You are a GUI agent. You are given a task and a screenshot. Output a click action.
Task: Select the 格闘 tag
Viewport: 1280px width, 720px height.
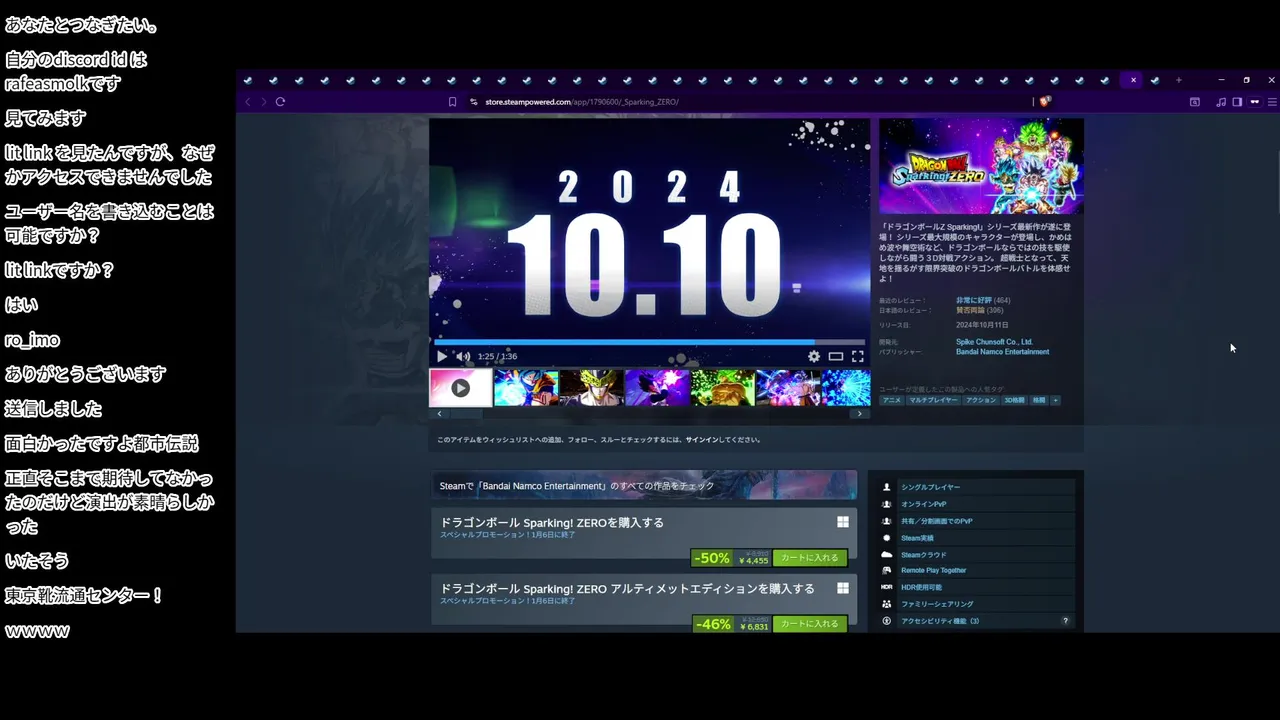1039,400
